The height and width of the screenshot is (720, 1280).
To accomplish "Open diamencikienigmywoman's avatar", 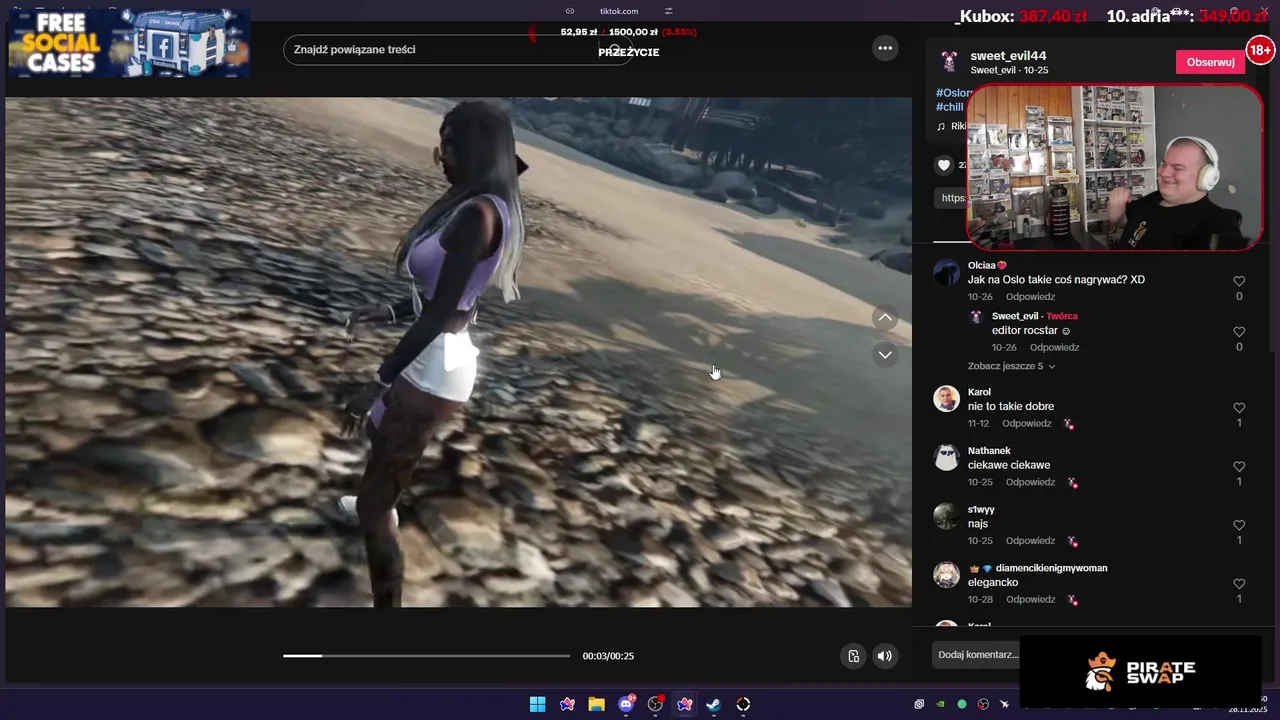I will (946, 575).
